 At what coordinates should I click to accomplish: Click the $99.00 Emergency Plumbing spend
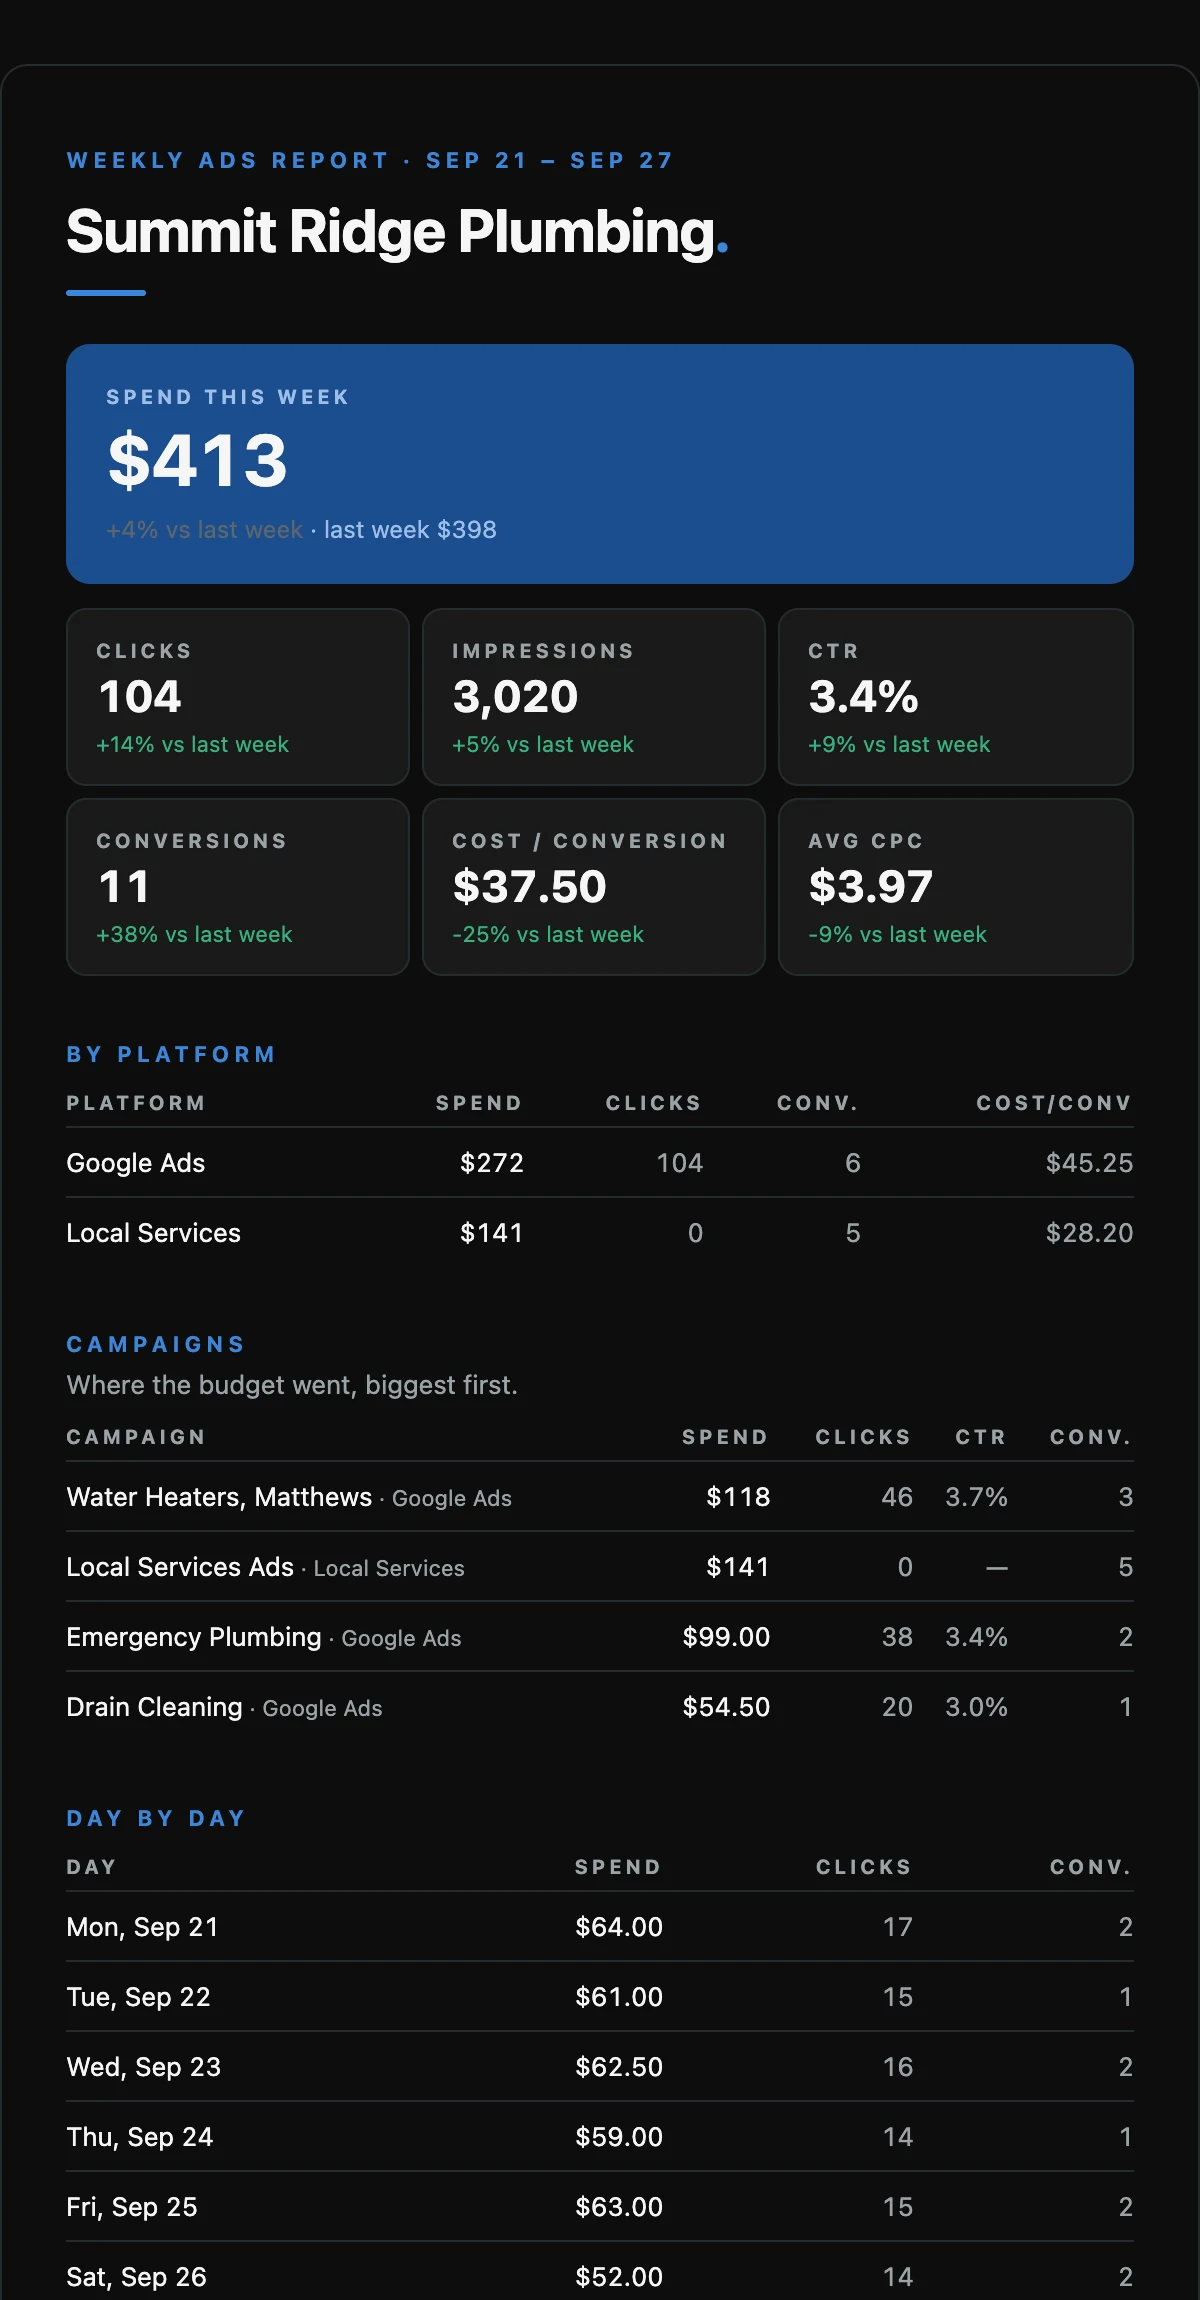[x=726, y=1637]
